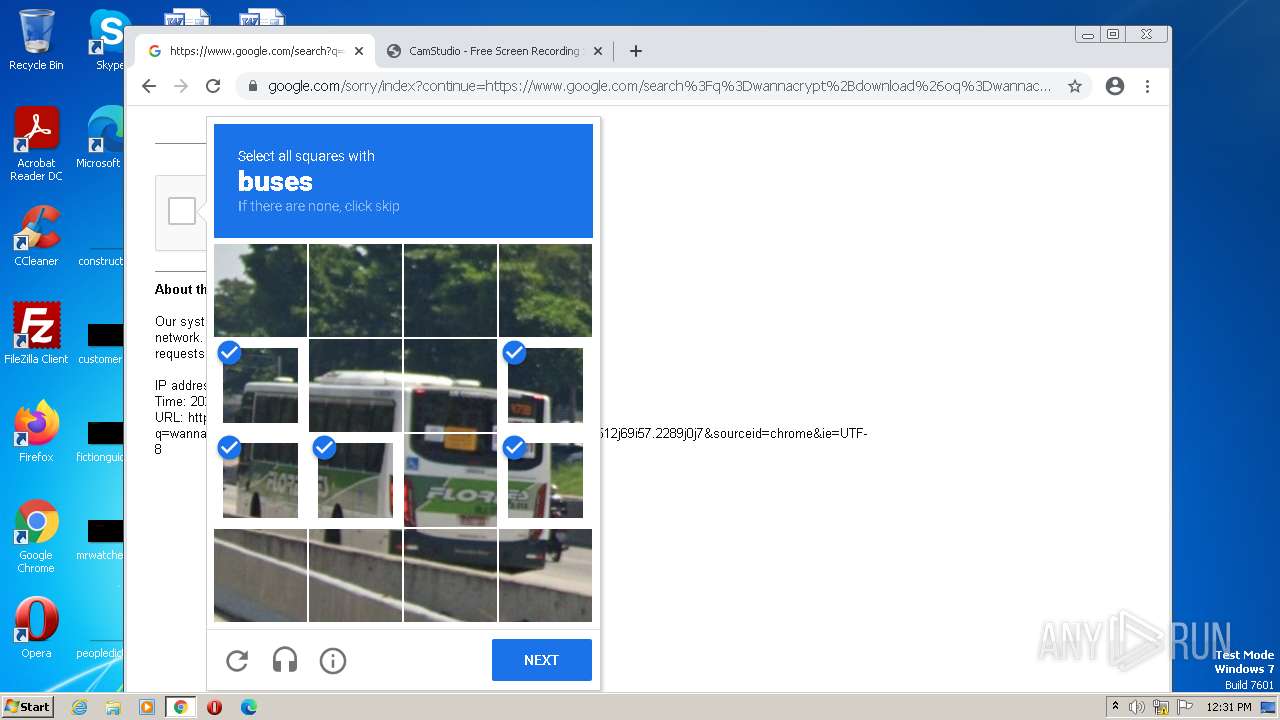View site information padlock icon
The image size is (1280, 720).
(x=253, y=86)
